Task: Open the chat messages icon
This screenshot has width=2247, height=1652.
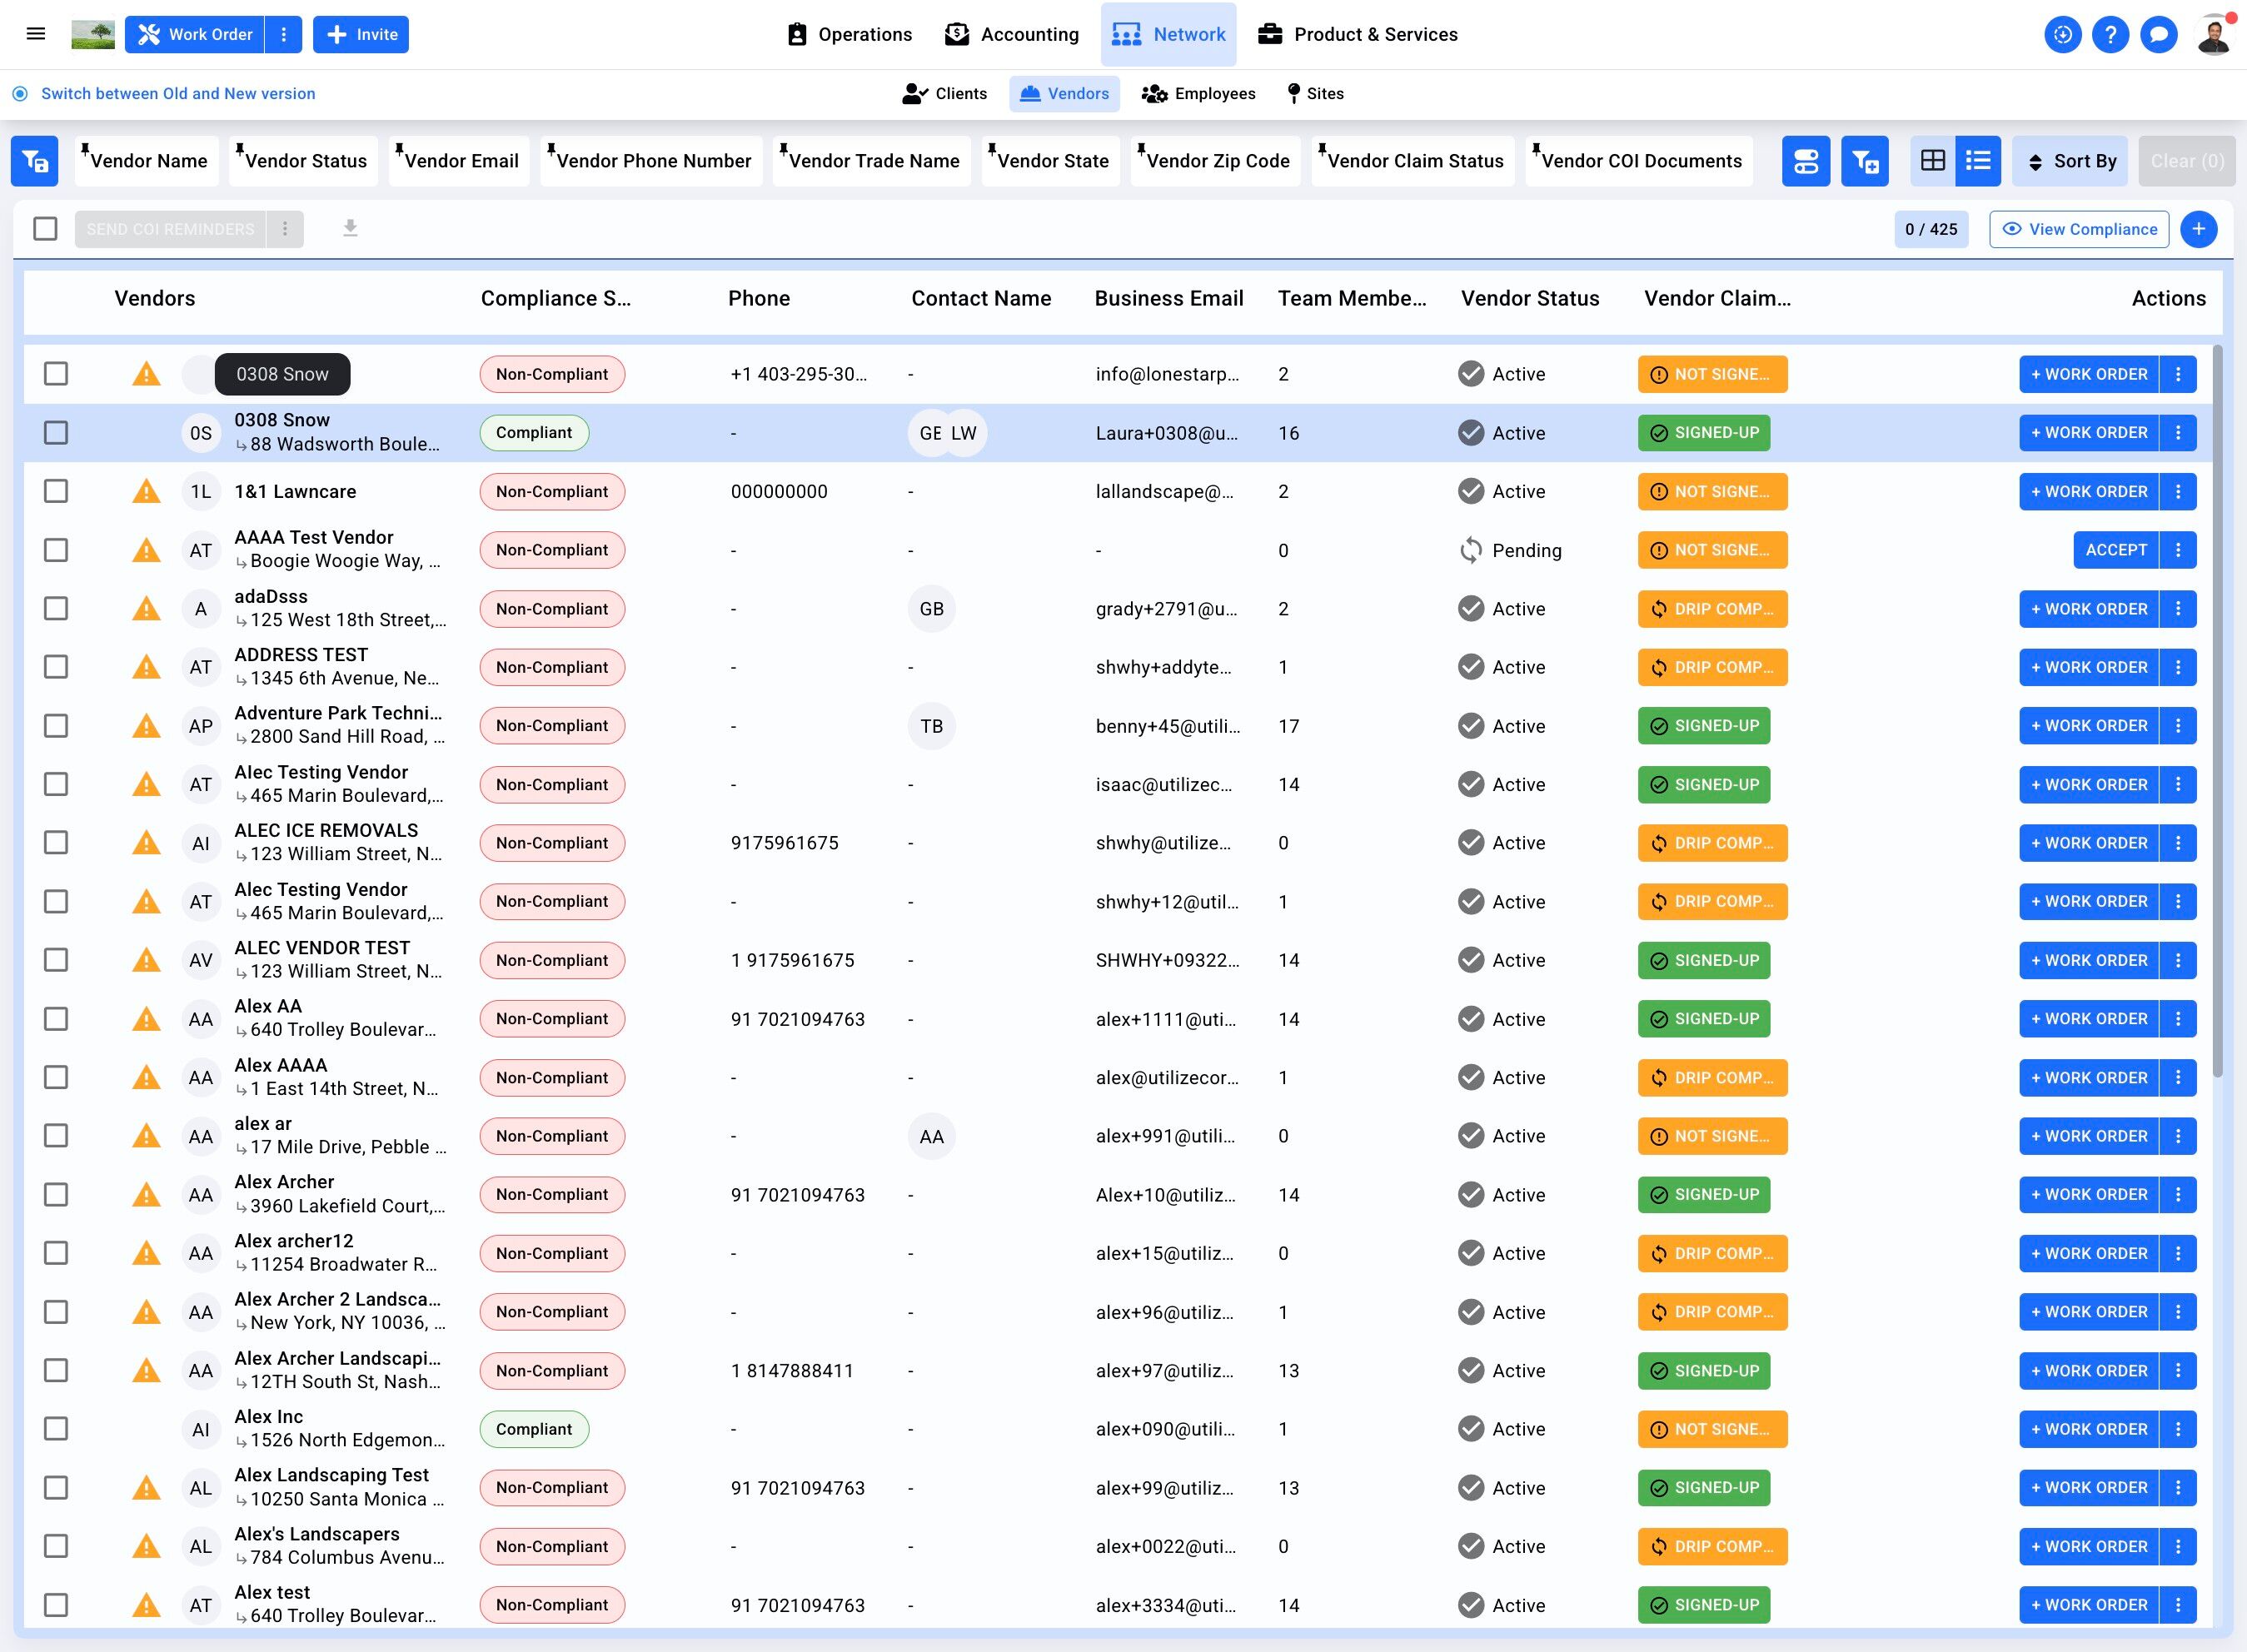Action: [2158, 34]
